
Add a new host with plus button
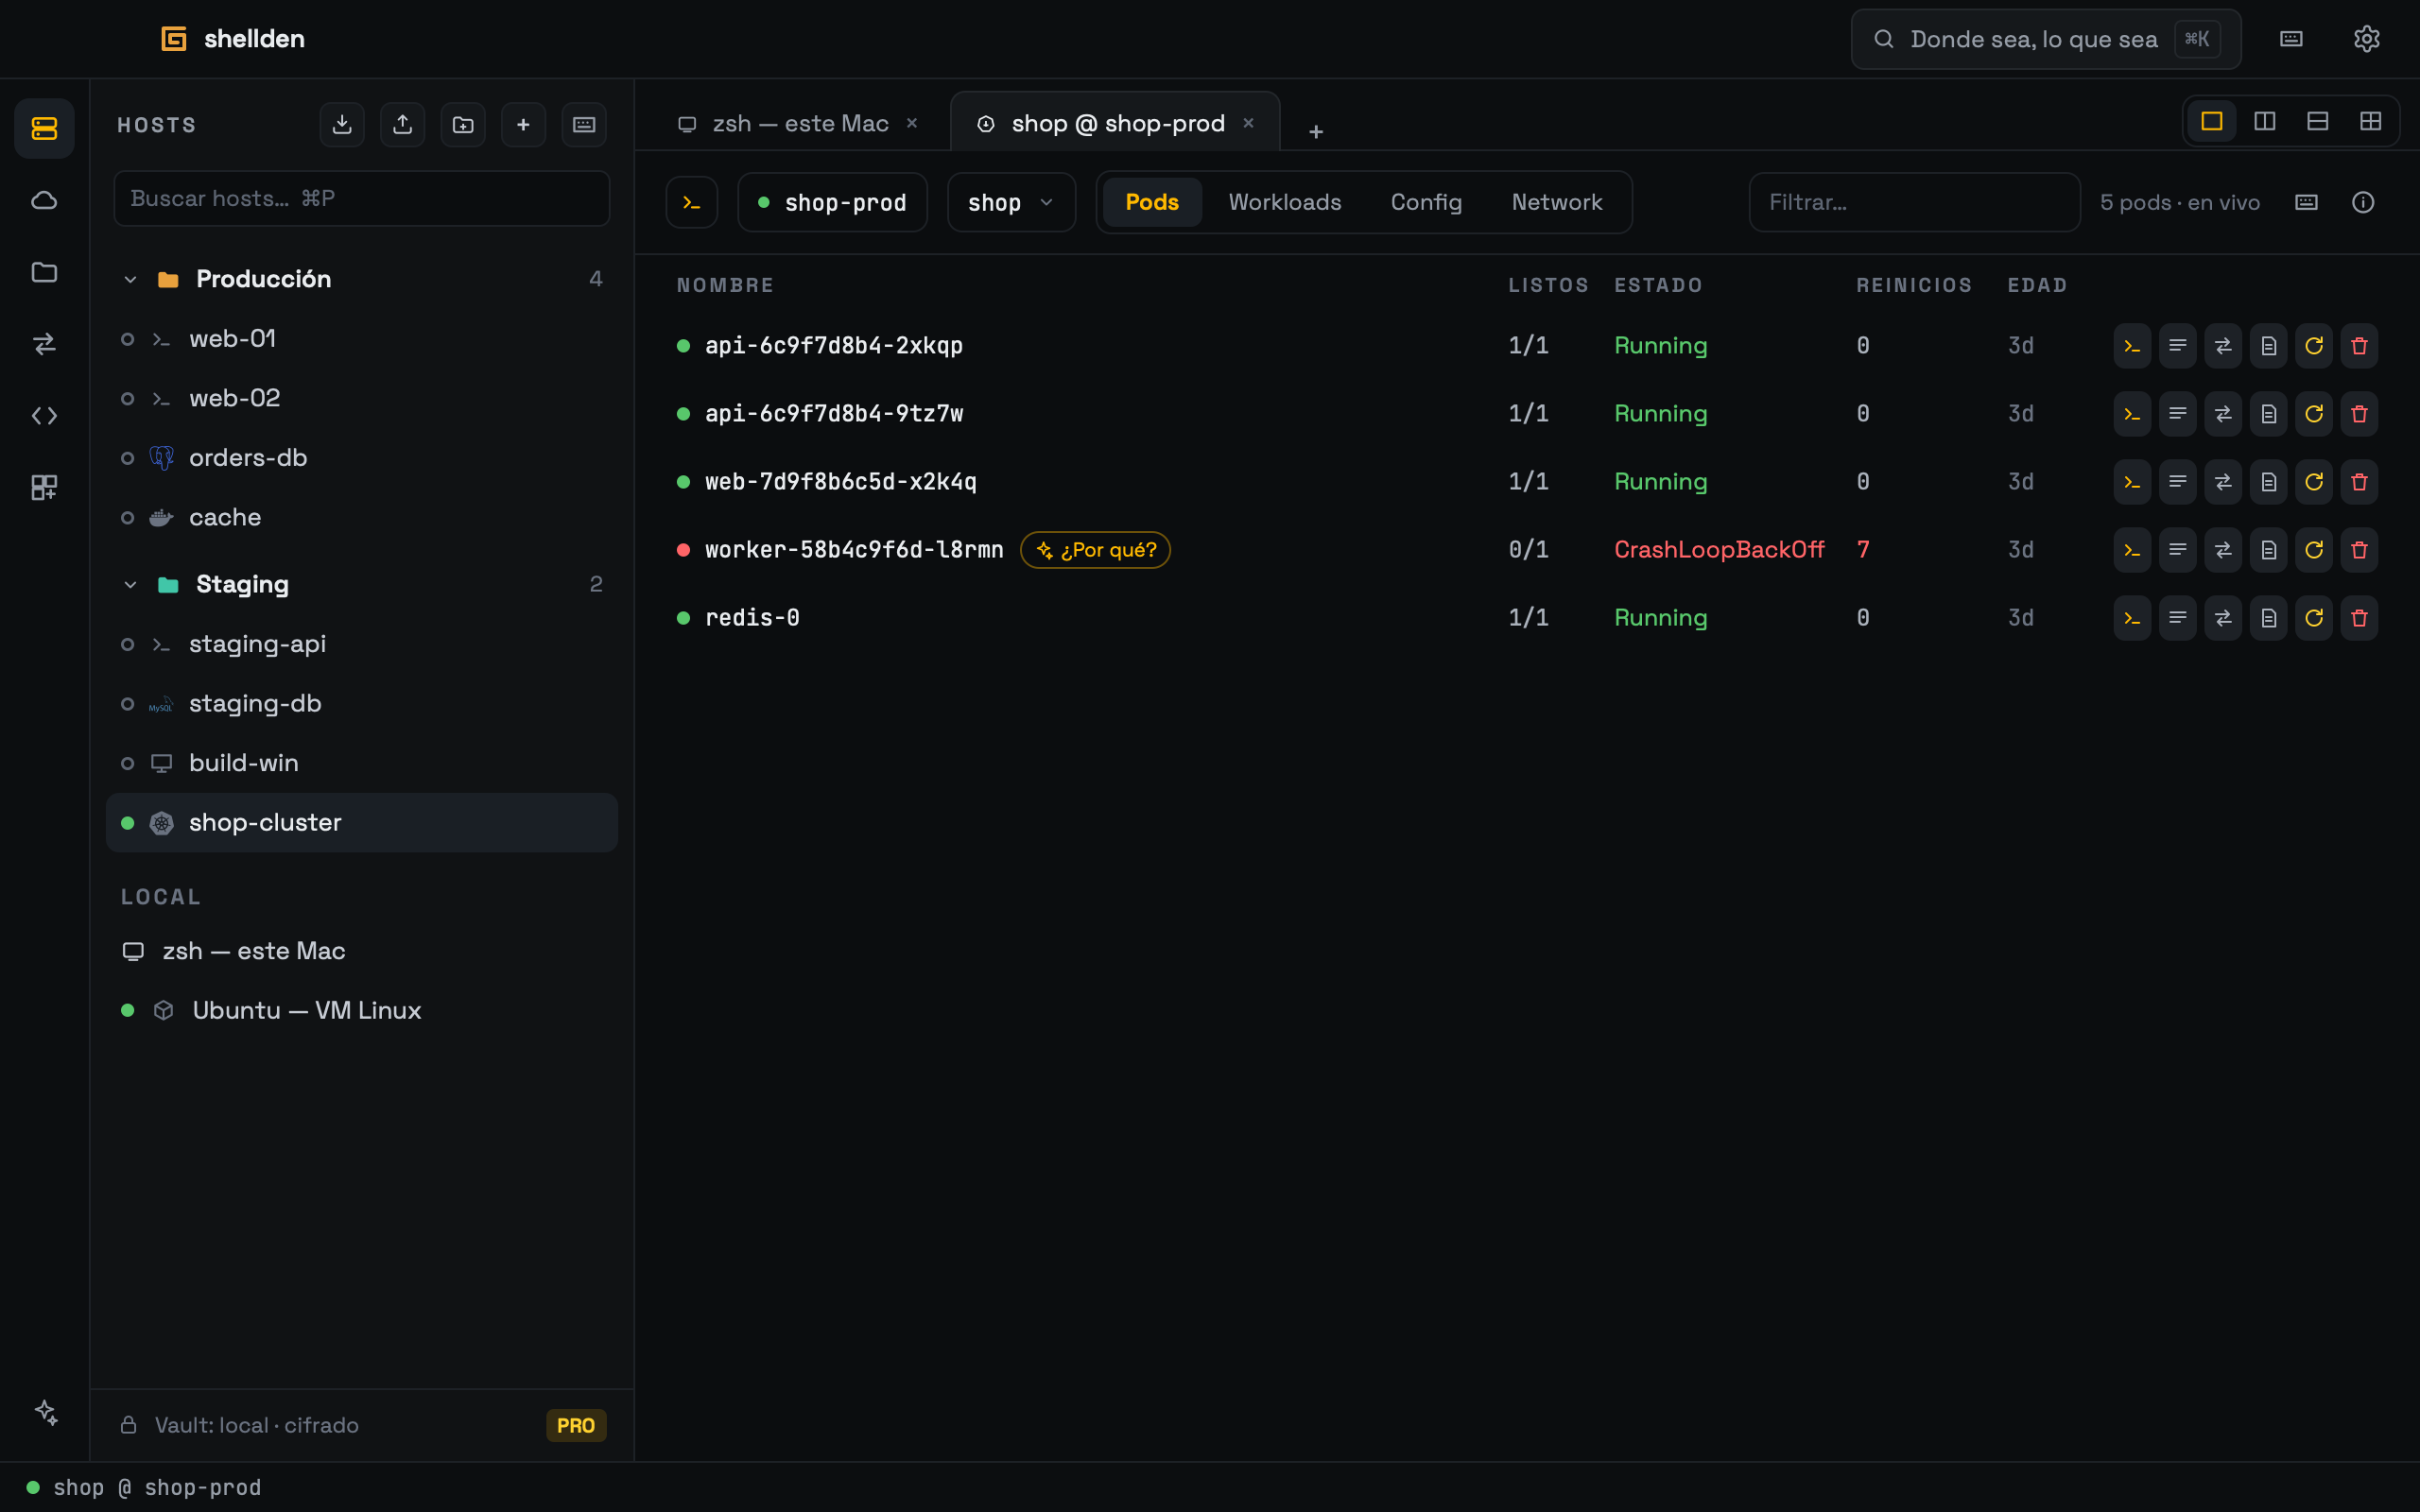tap(523, 124)
